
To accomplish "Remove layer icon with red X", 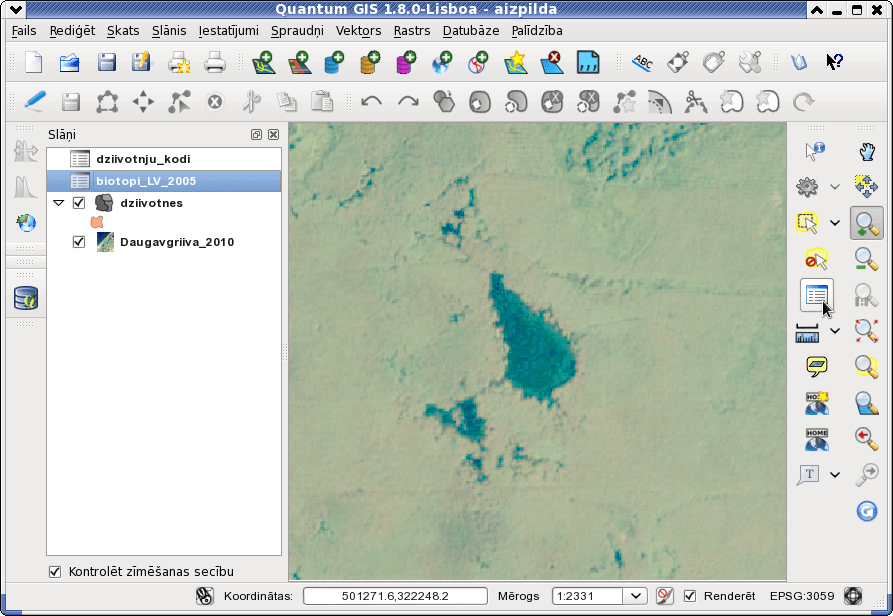I will (551, 62).
